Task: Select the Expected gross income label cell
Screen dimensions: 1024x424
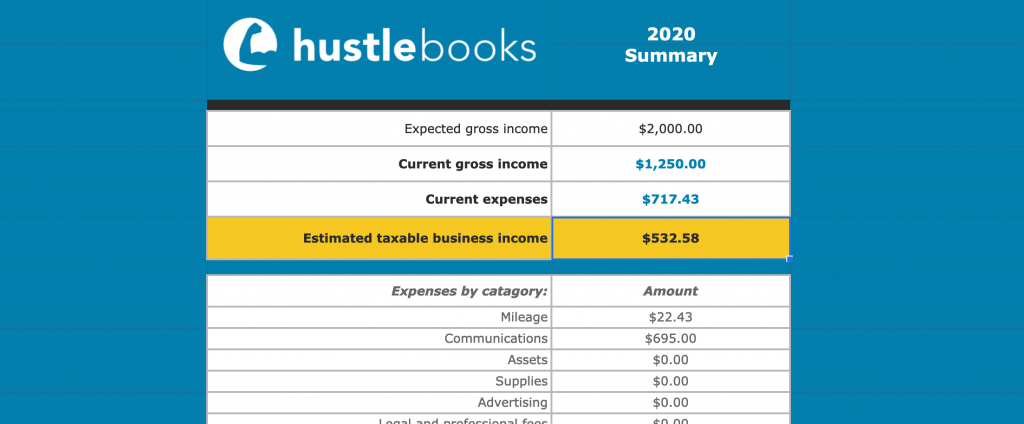Action: [379, 129]
